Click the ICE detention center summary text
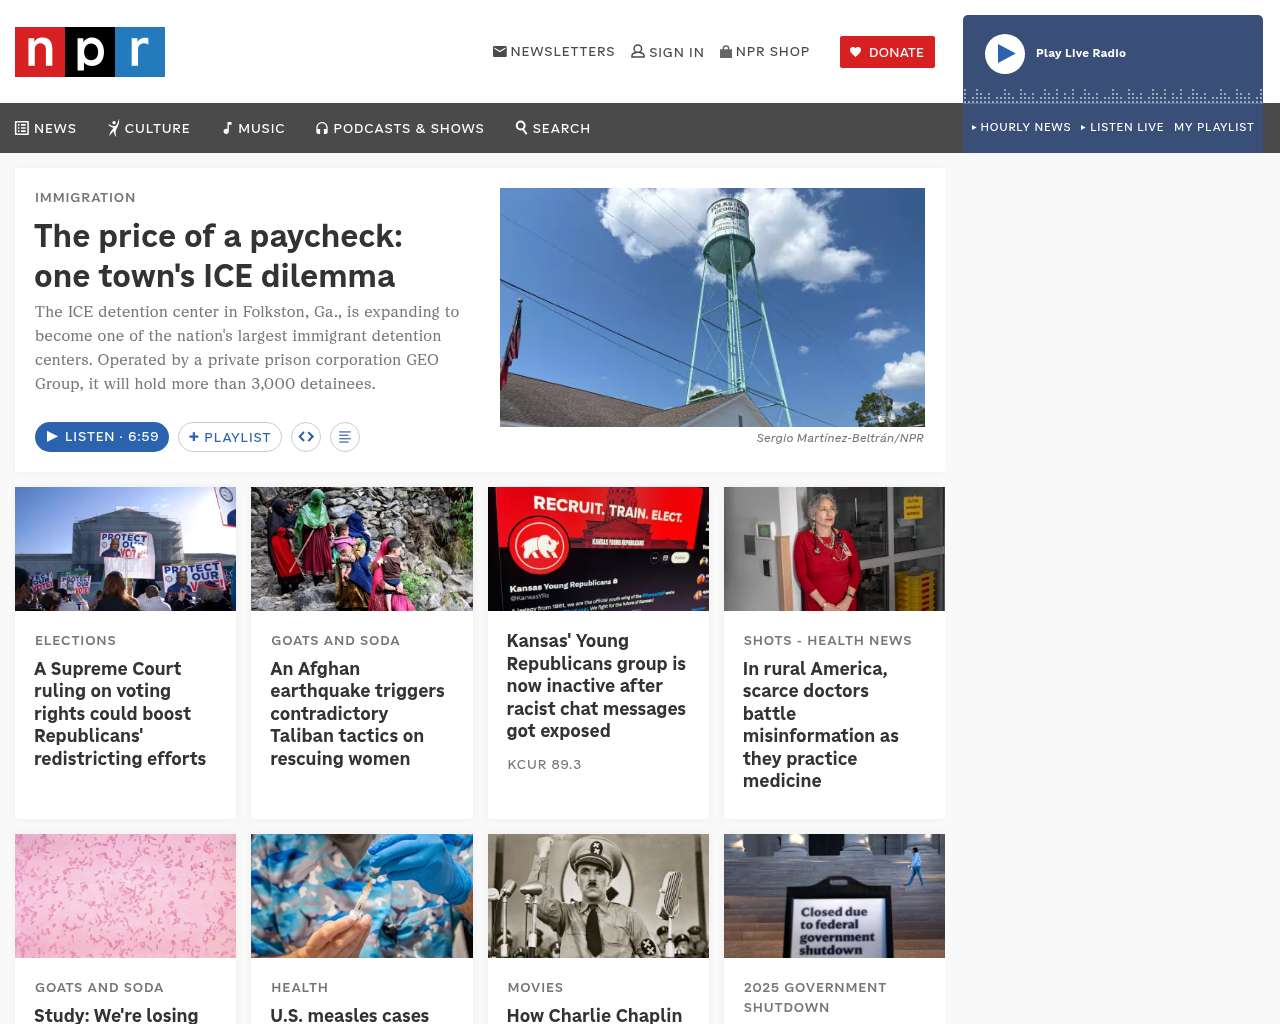This screenshot has height=1024, width=1280. (247, 348)
